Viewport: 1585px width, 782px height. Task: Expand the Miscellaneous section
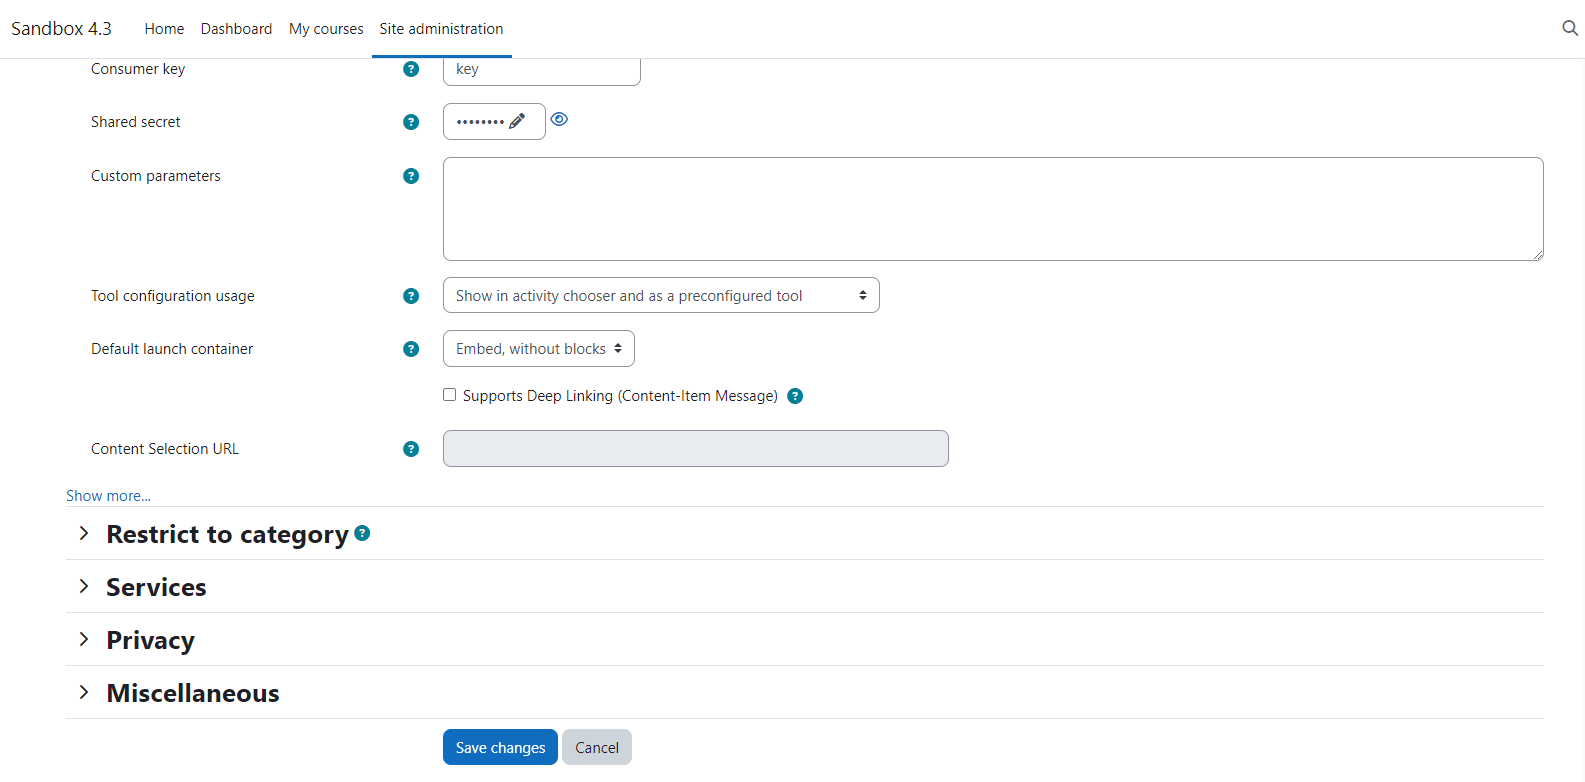[192, 693]
